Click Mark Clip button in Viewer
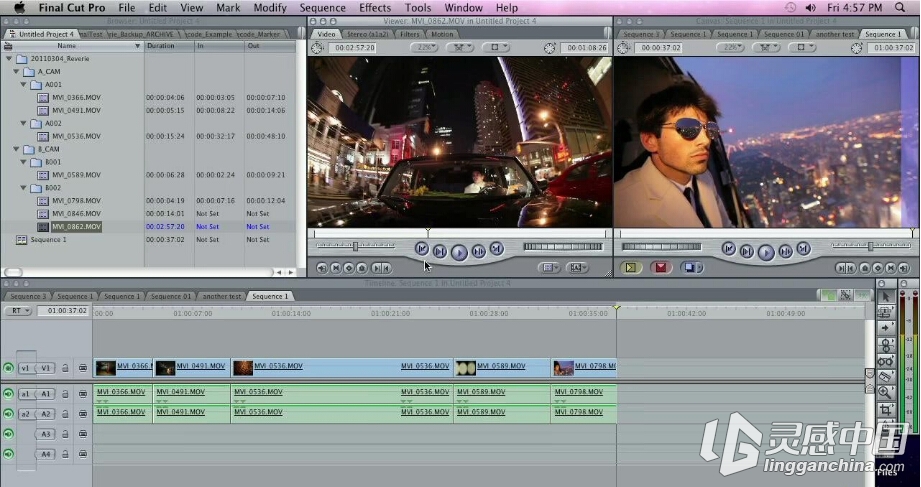The image size is (921, 487). [x=335, y=268]
